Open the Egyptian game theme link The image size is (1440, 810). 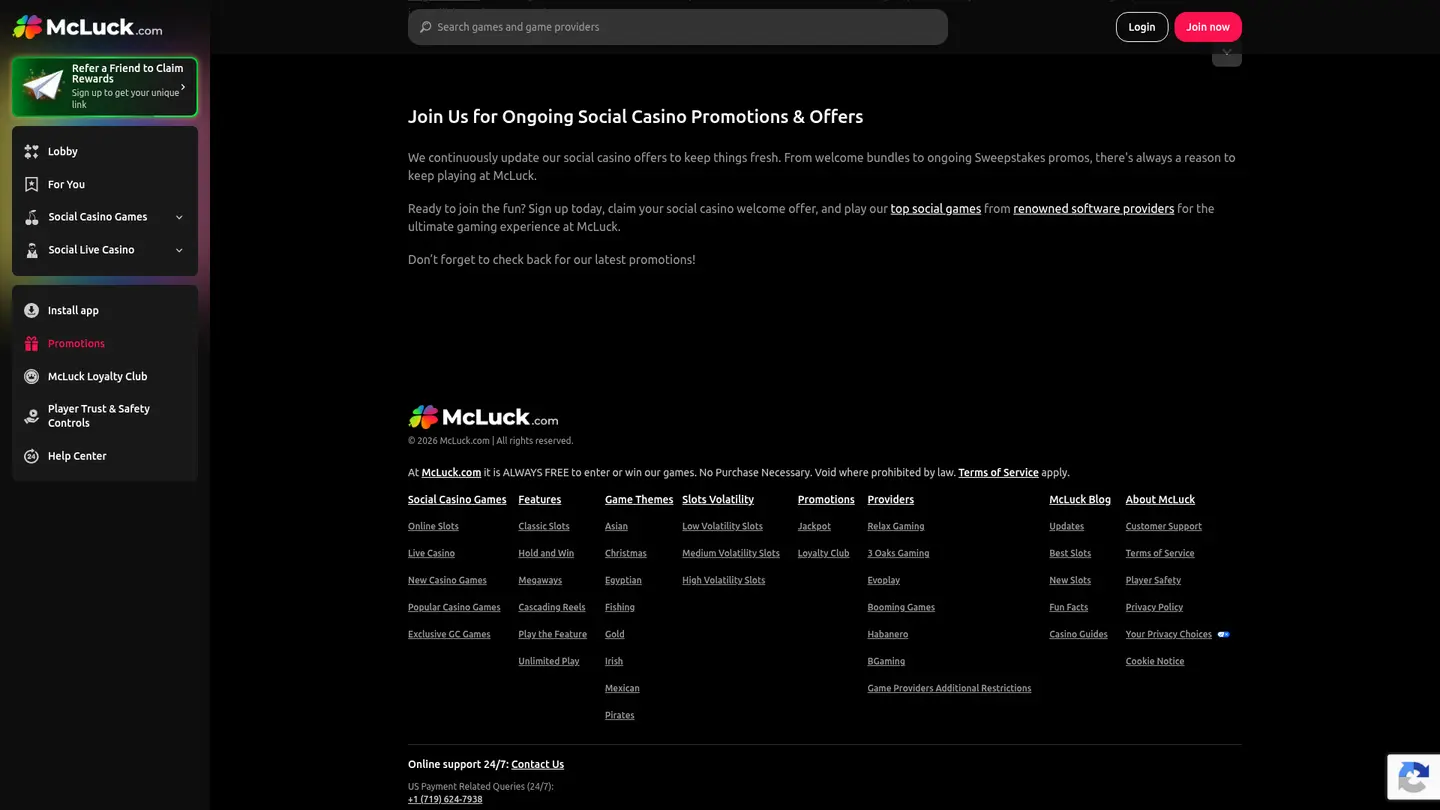(x=623, y=580)
